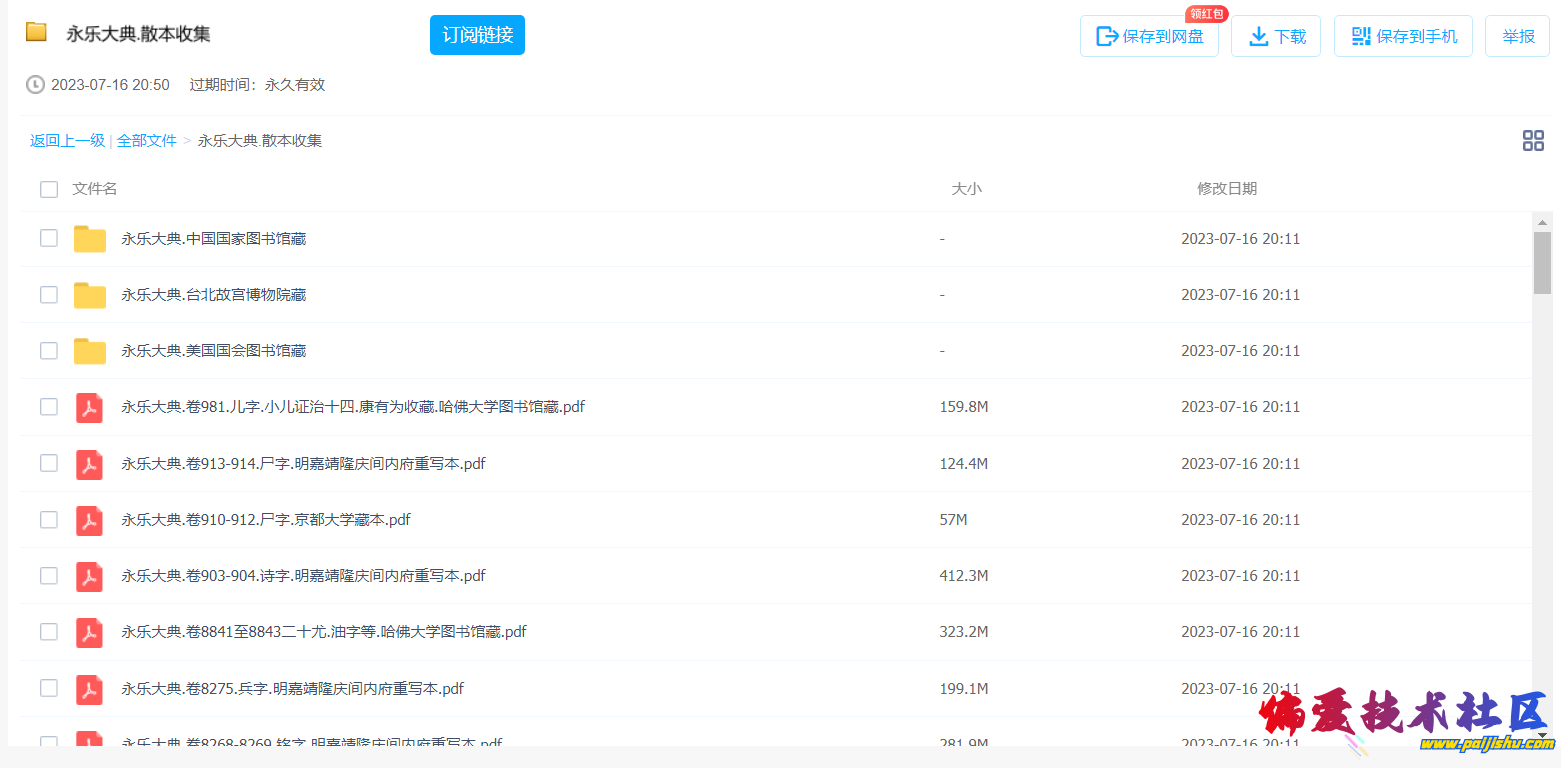Screen dimensions: 1561x768
Task: Open the 永乐大典.中国国家图书馆藏 folder icon
Action: 89,238
